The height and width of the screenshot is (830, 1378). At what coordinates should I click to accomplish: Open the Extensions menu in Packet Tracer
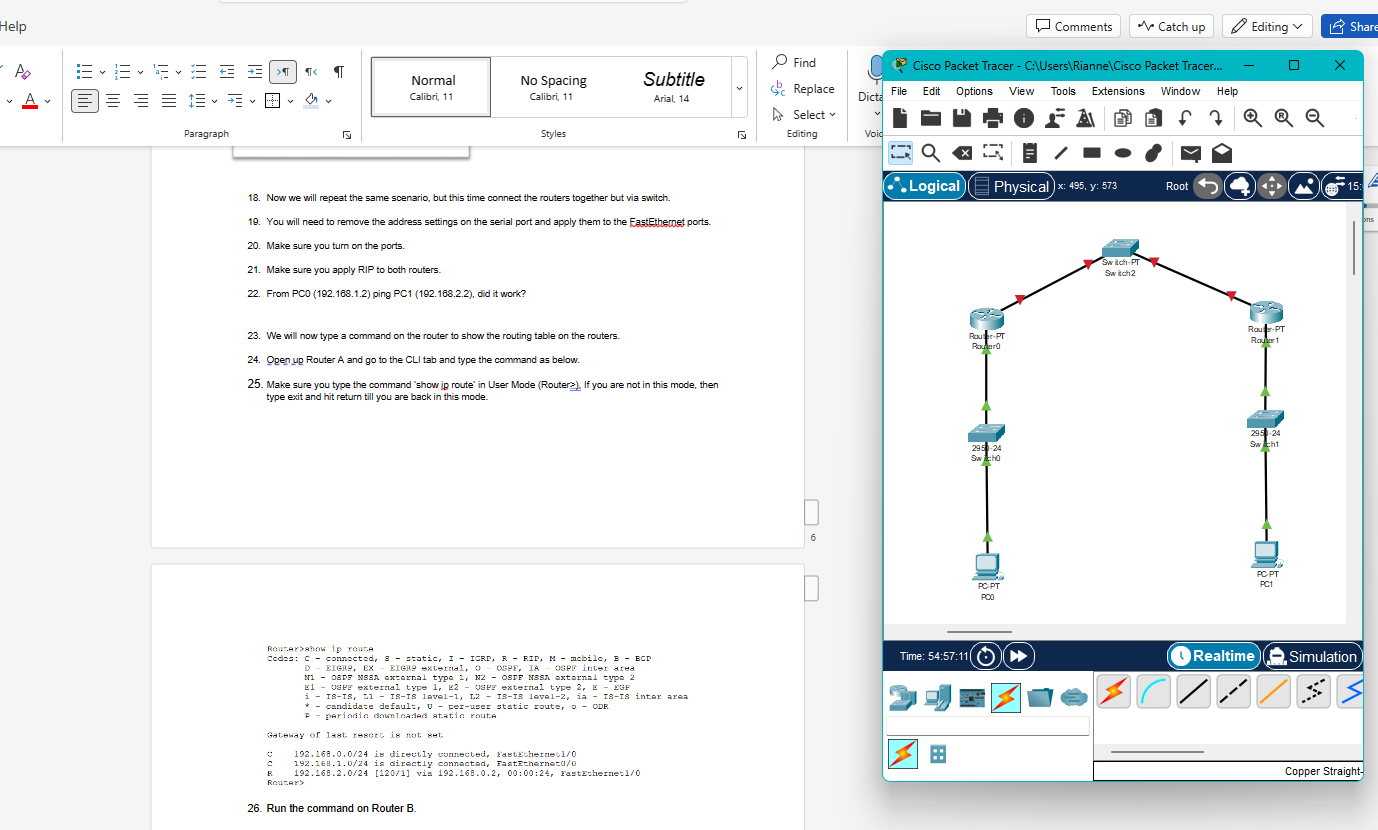(x=1118, y=91)
